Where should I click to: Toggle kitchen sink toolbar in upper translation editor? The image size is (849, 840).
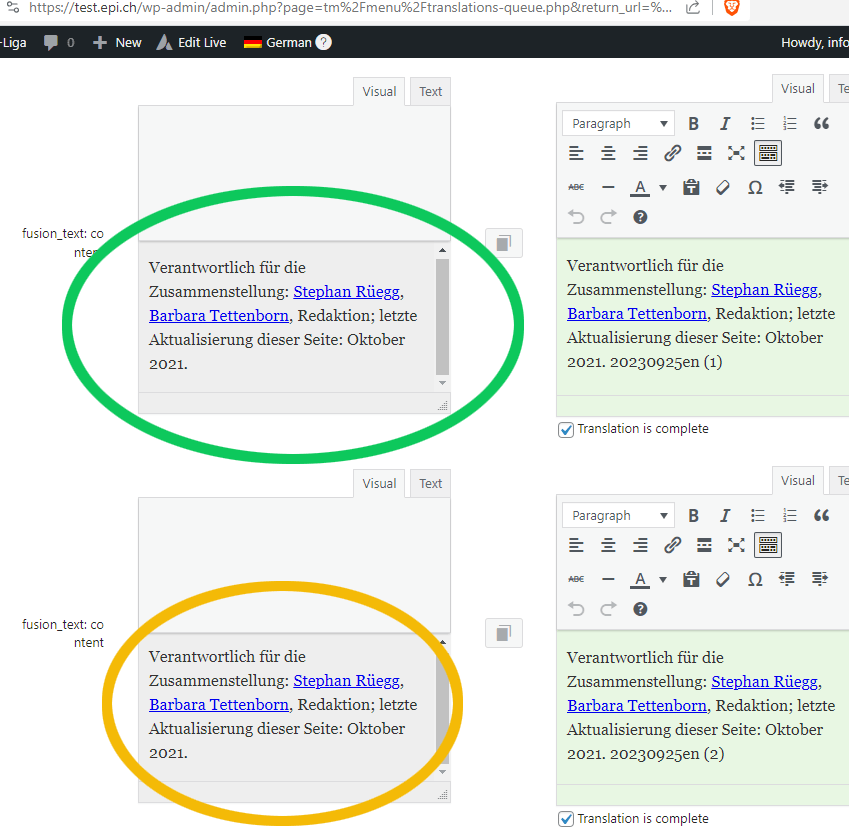click(x=768, y=153)
